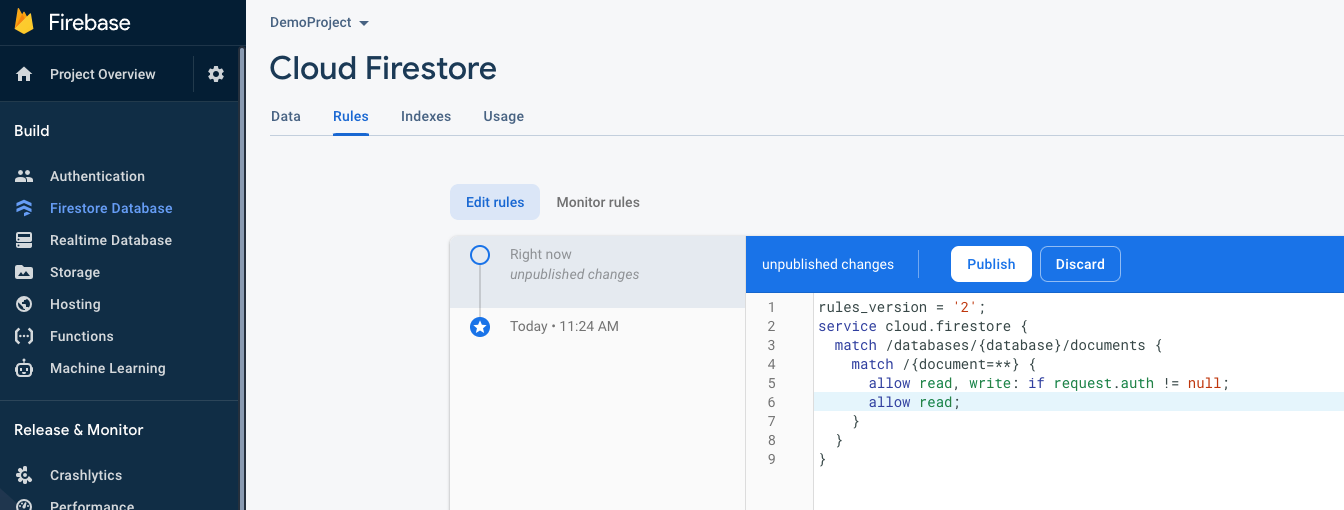Click the sidebar vertical scrollbar

[242, 278]
